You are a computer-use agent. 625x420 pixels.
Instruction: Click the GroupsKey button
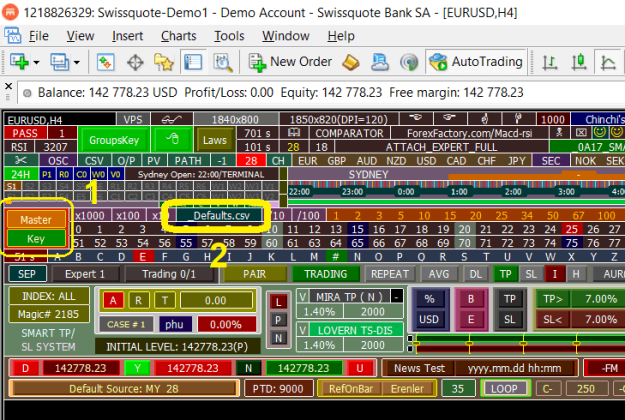114,140
